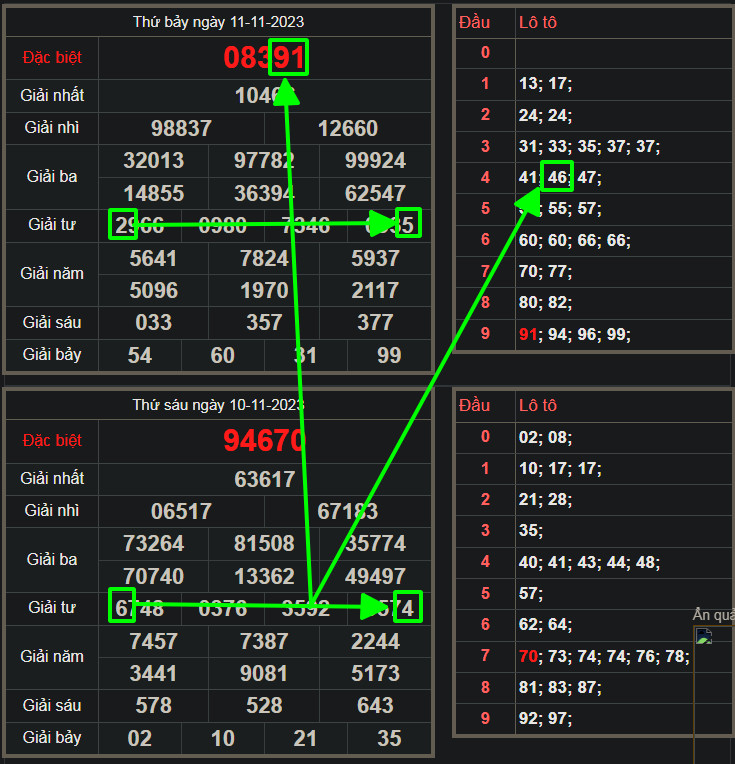This screenshot has height=764, width=735.
Task: Select Giải nhì number 98837
Action: pyautogui.click(x=181, y=129)
